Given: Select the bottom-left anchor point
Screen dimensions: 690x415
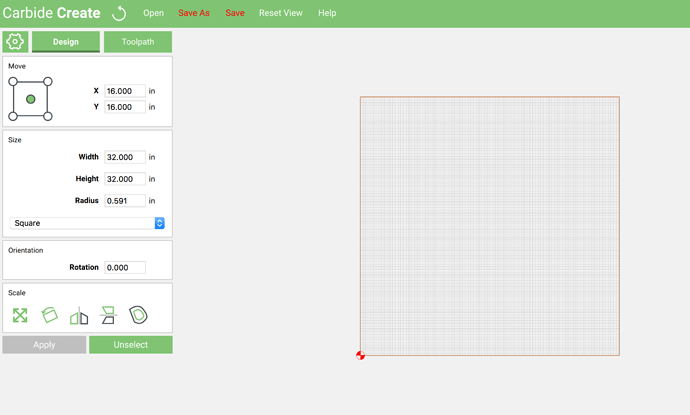Looking at the screenshot, I should [x=13, y=116].
